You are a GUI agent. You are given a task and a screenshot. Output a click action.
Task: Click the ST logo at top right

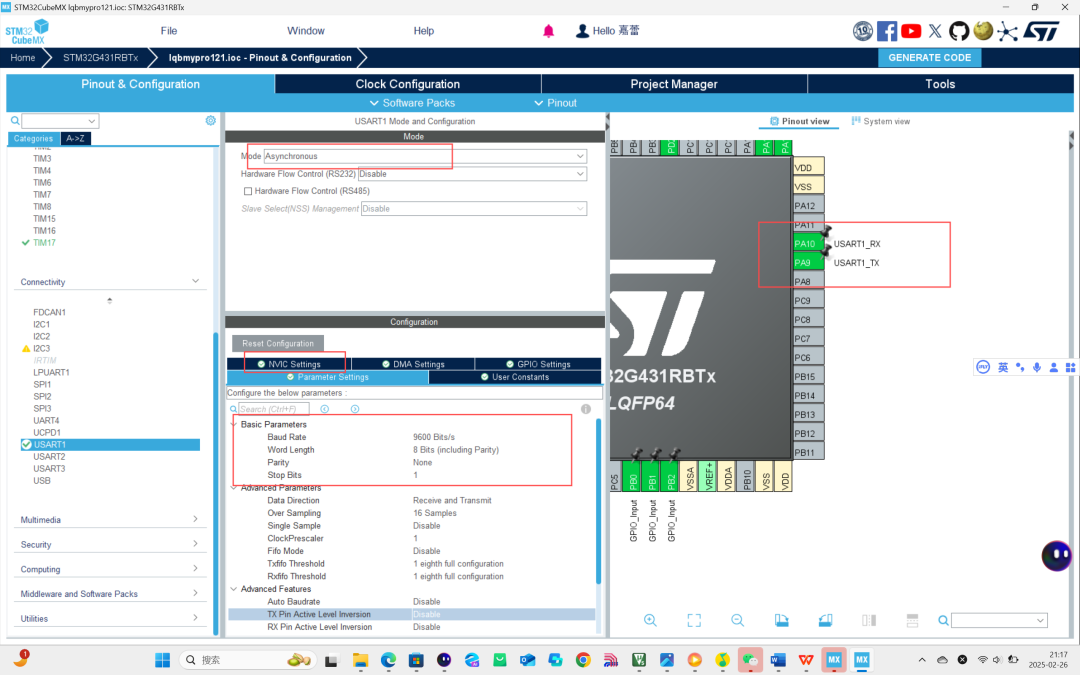[1041, 31]
